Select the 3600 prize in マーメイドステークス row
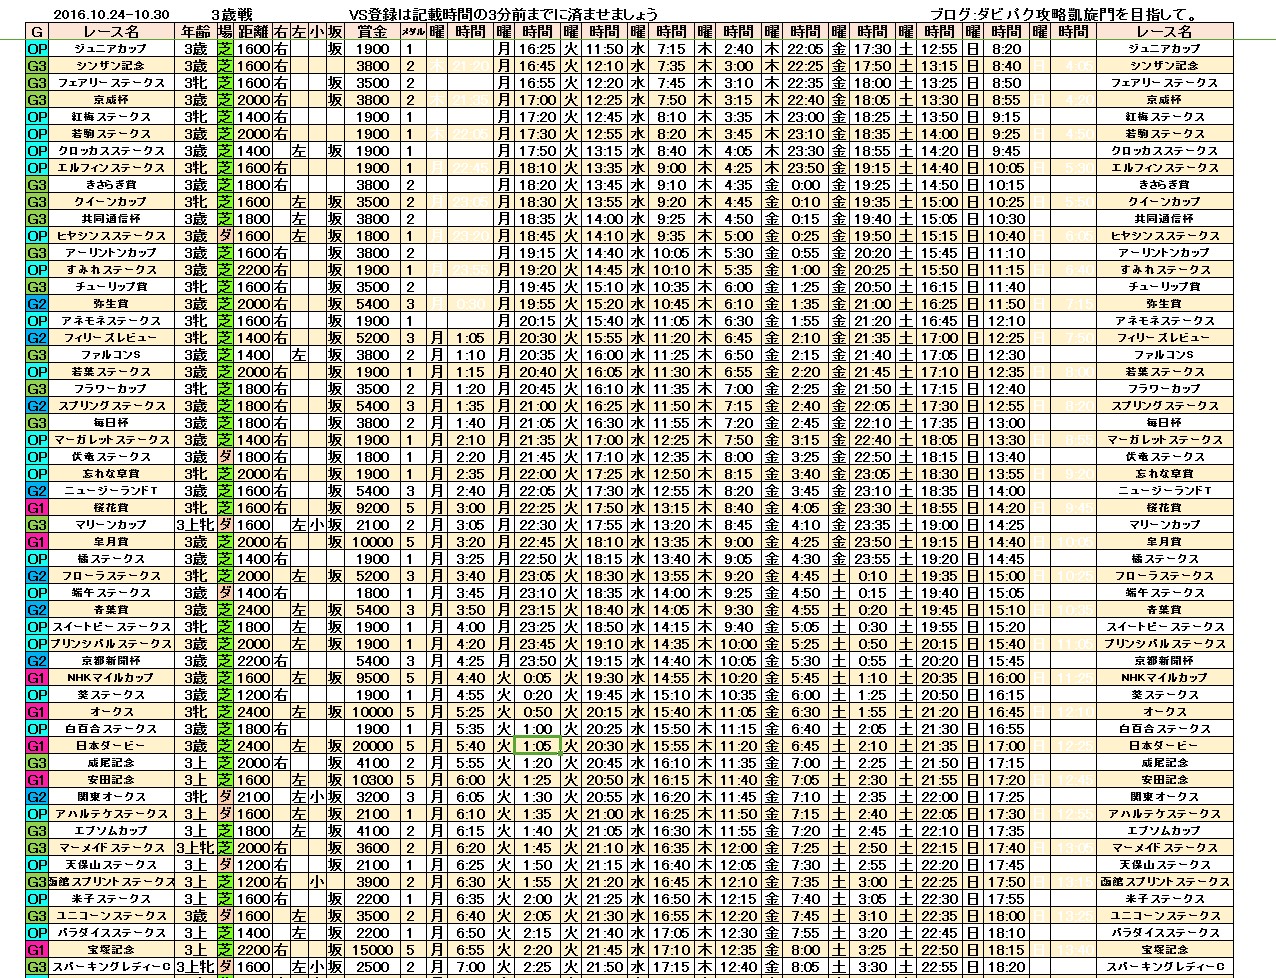The width and height of the screenshot is (1276, 978). [x=372, y=848]
